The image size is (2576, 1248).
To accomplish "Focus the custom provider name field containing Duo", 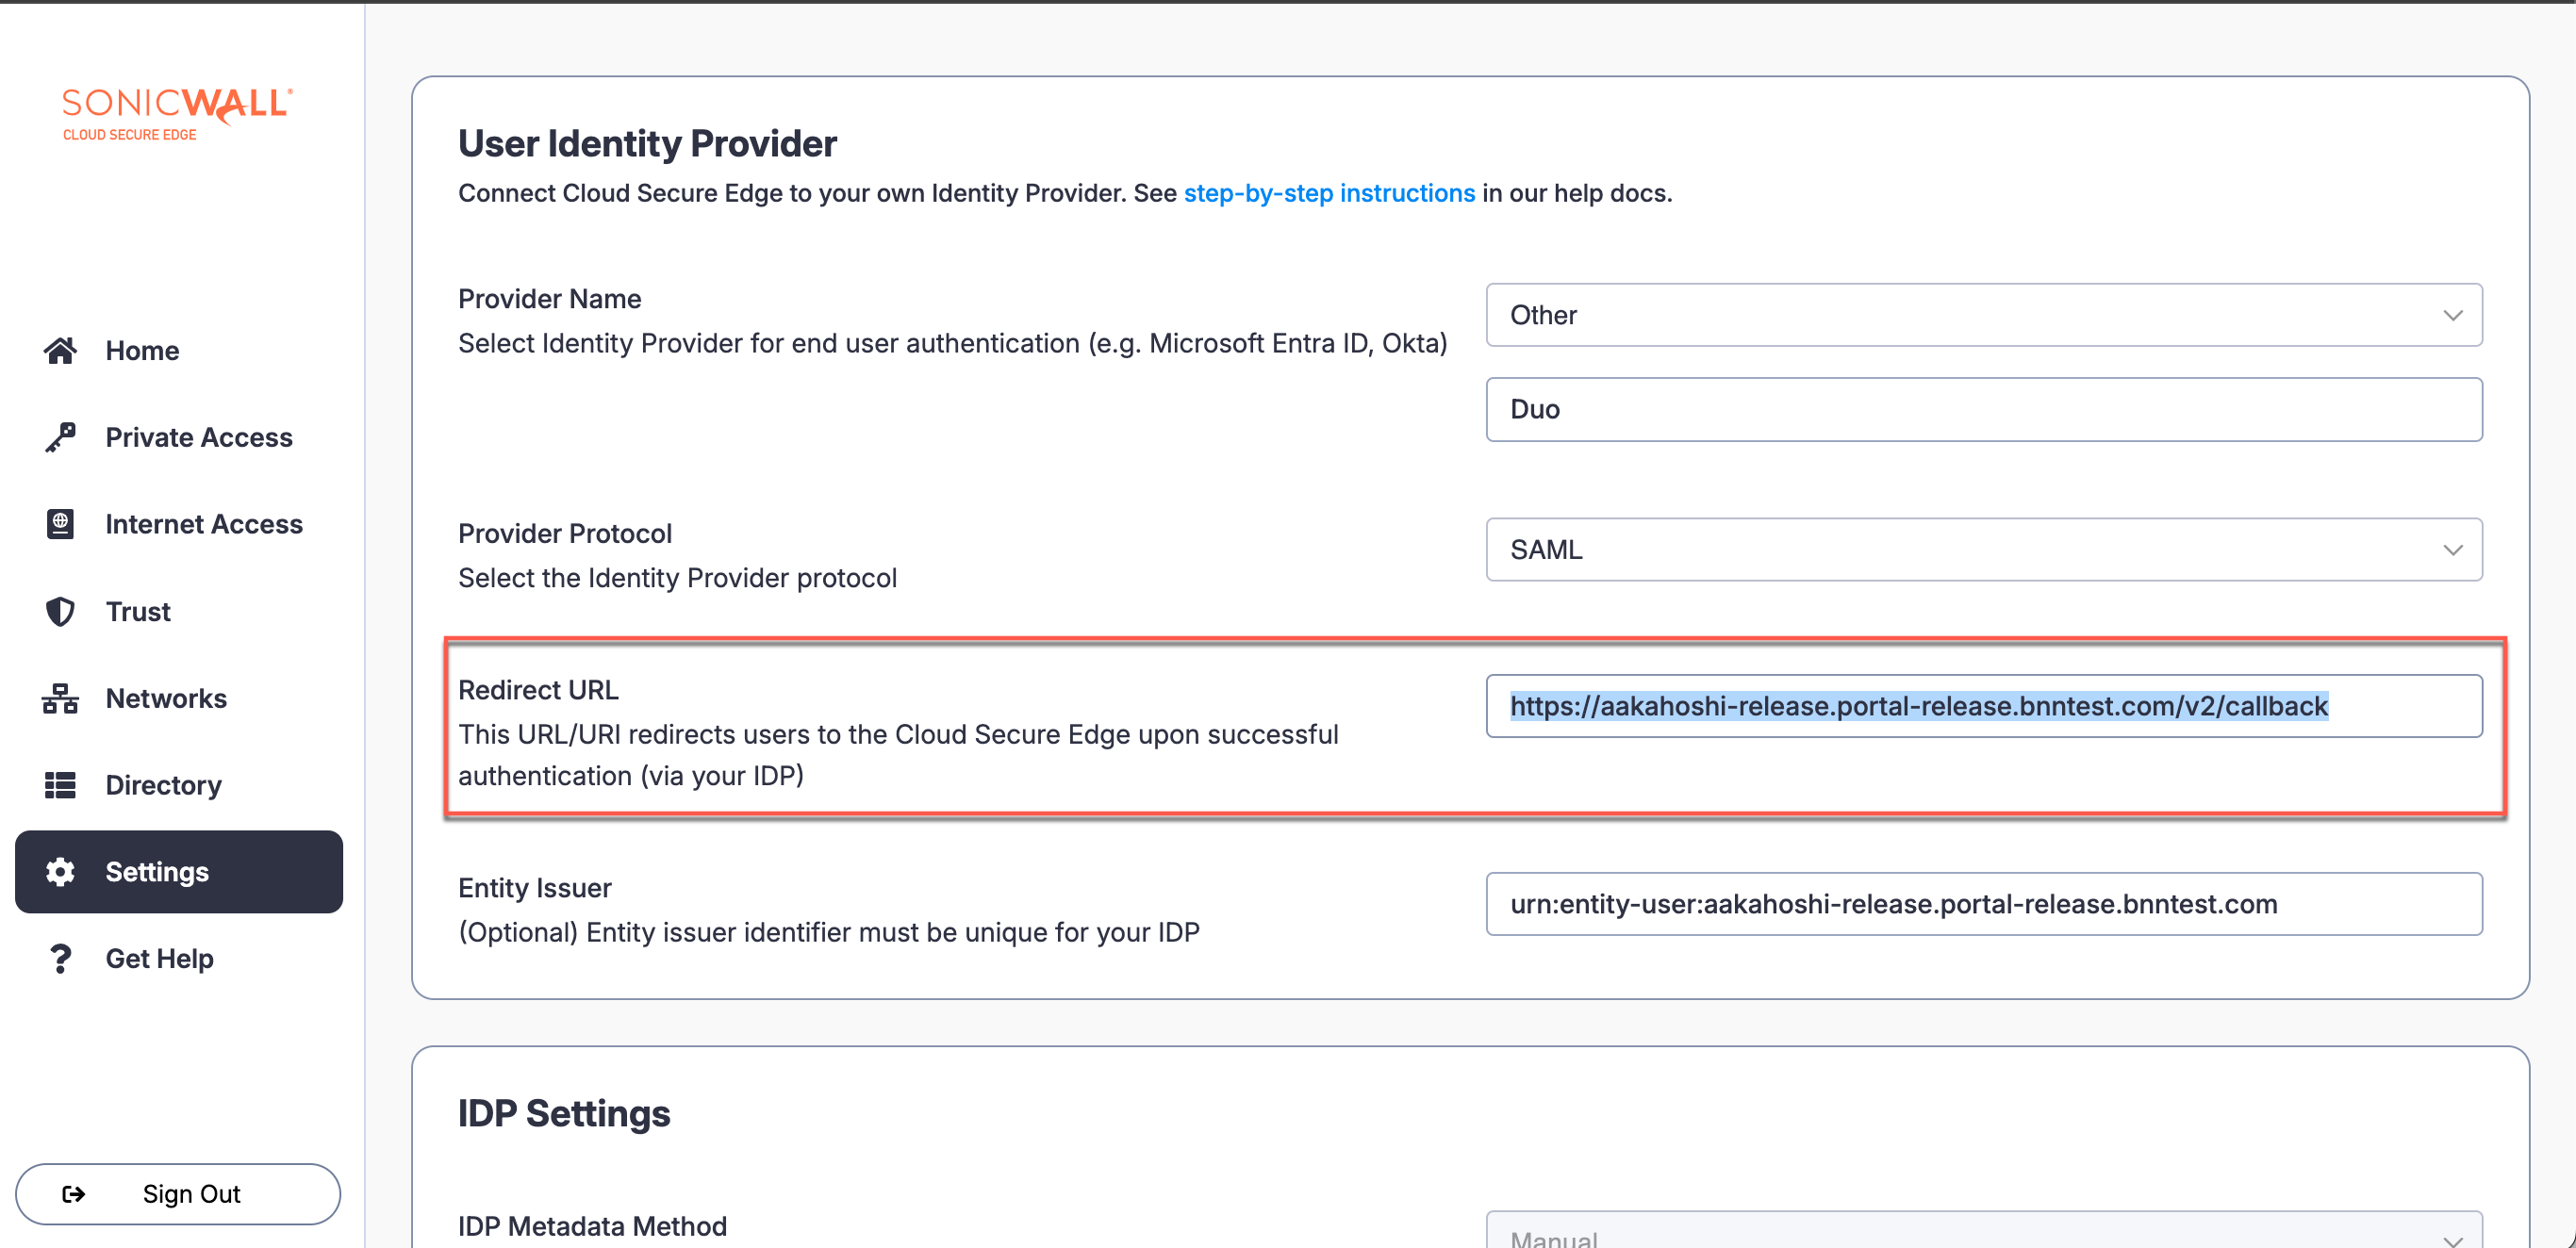I will click(x=1983, y=409).
